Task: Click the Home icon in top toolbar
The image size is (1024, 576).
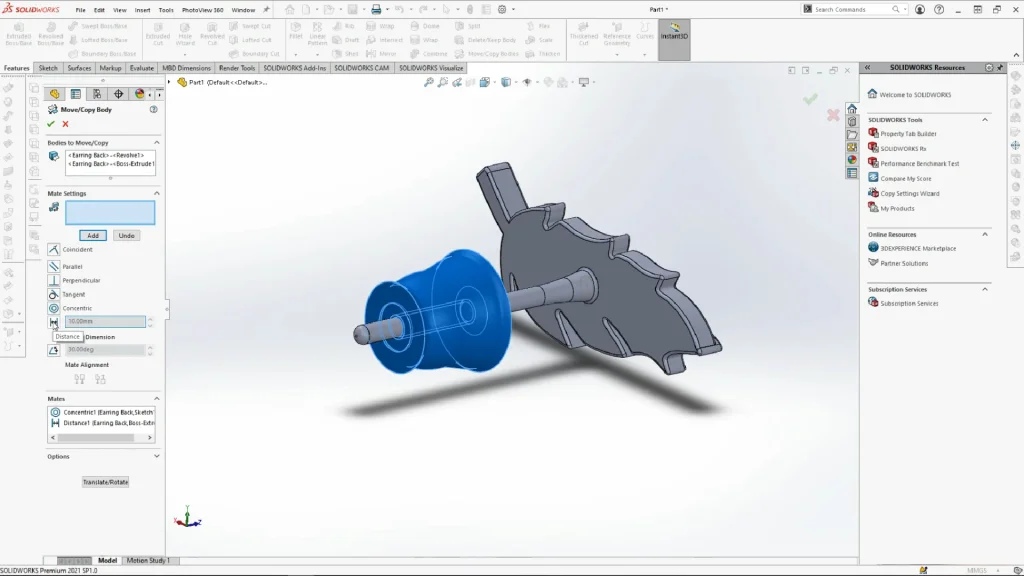Action: tap(289, 10)
